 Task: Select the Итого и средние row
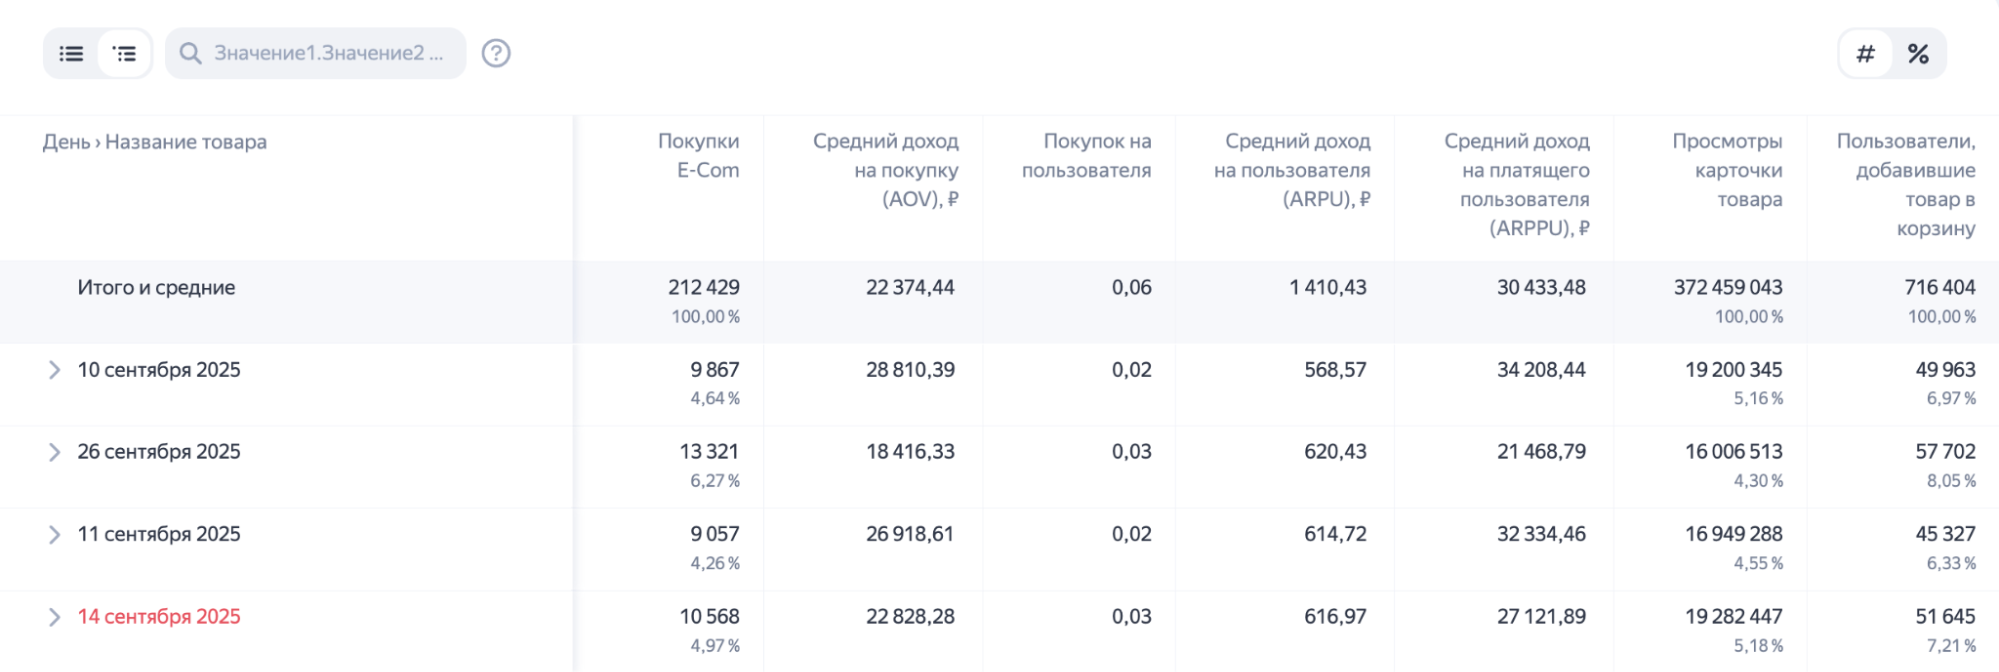(x=156, y=288)
